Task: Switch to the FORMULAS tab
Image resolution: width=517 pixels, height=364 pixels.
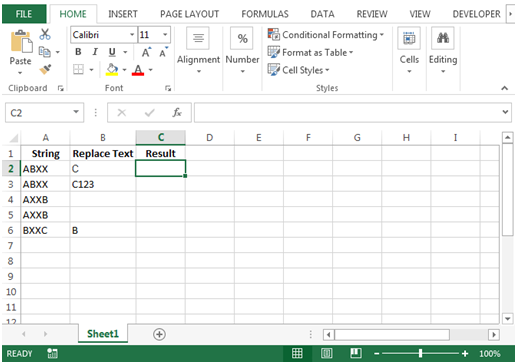Action: coord(265,14)
